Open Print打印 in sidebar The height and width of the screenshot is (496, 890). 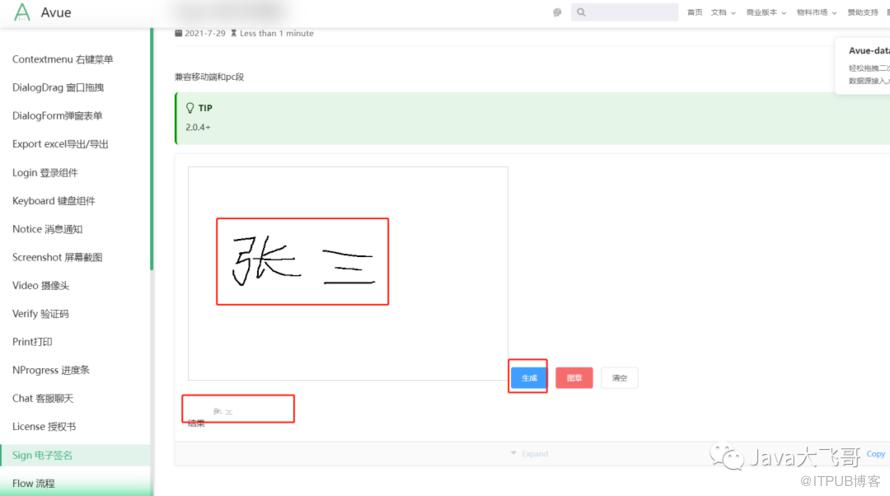[x=32, y=342]
